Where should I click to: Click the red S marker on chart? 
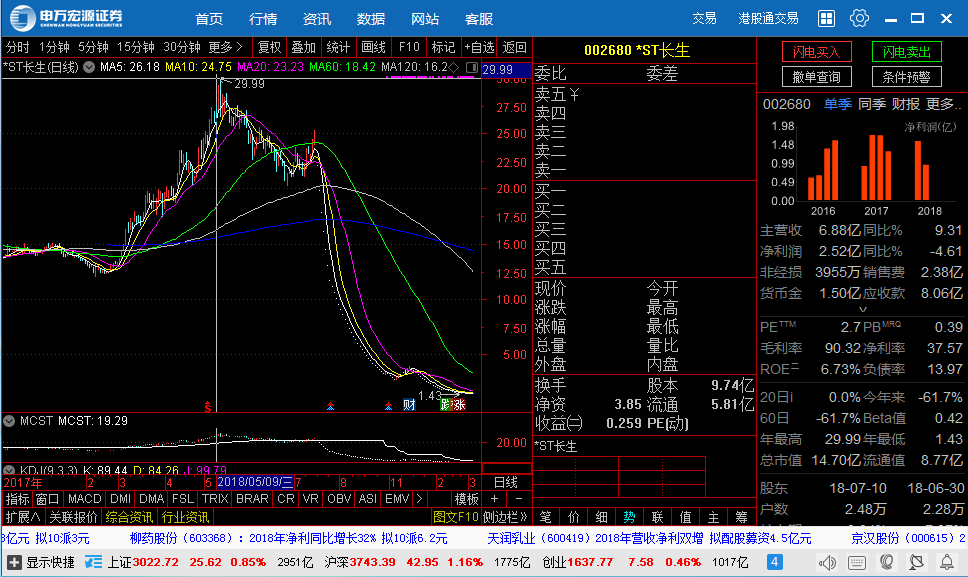point(208,406)
